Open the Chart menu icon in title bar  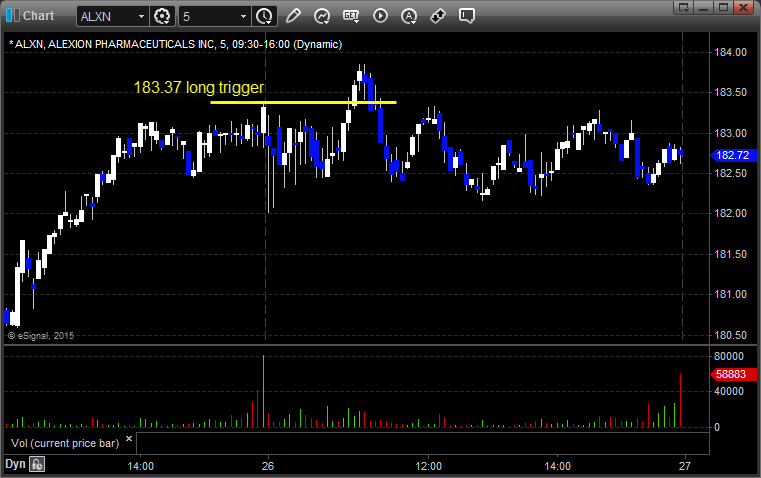pyautogui.click(x=11, y=16)
